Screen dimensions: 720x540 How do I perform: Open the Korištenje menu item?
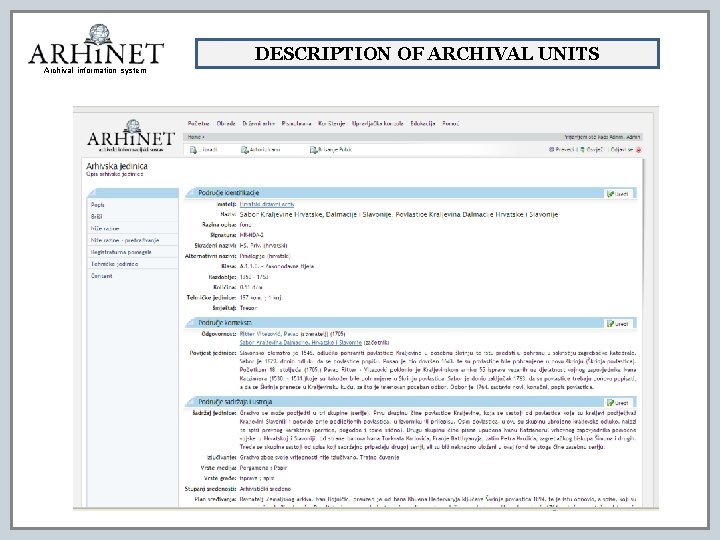[332, 124]
